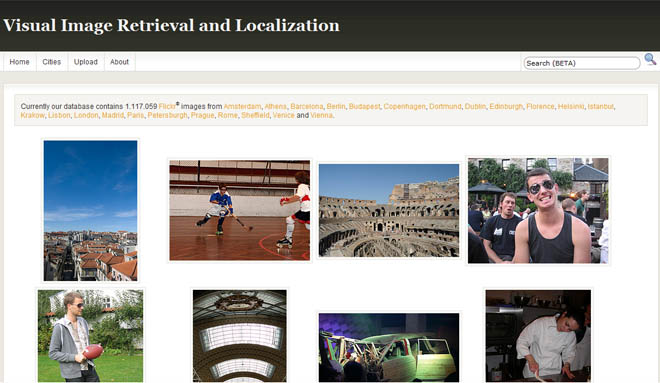Open the Rome city link

pos(228,115)
